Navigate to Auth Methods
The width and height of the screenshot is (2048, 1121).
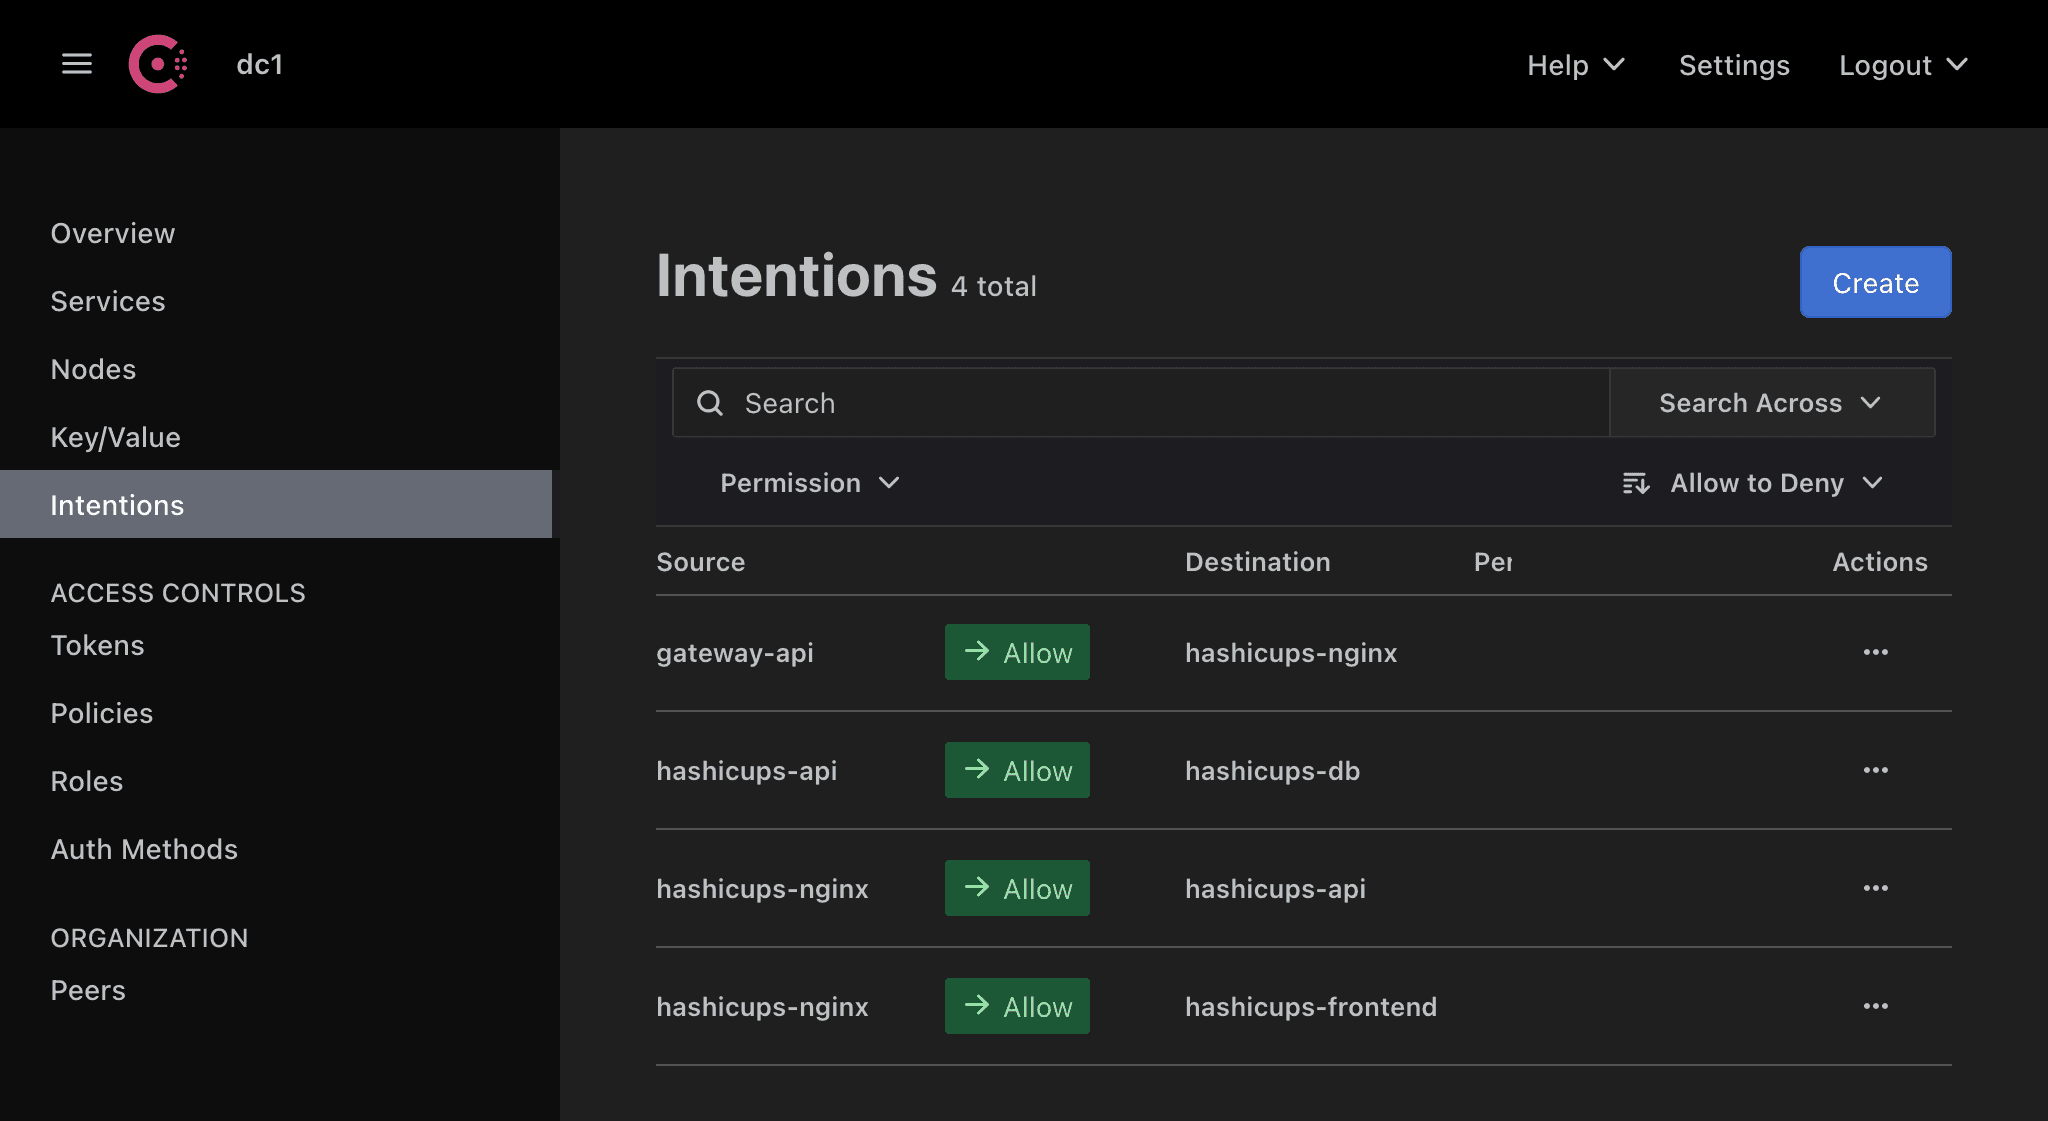(x=144, y=849)
